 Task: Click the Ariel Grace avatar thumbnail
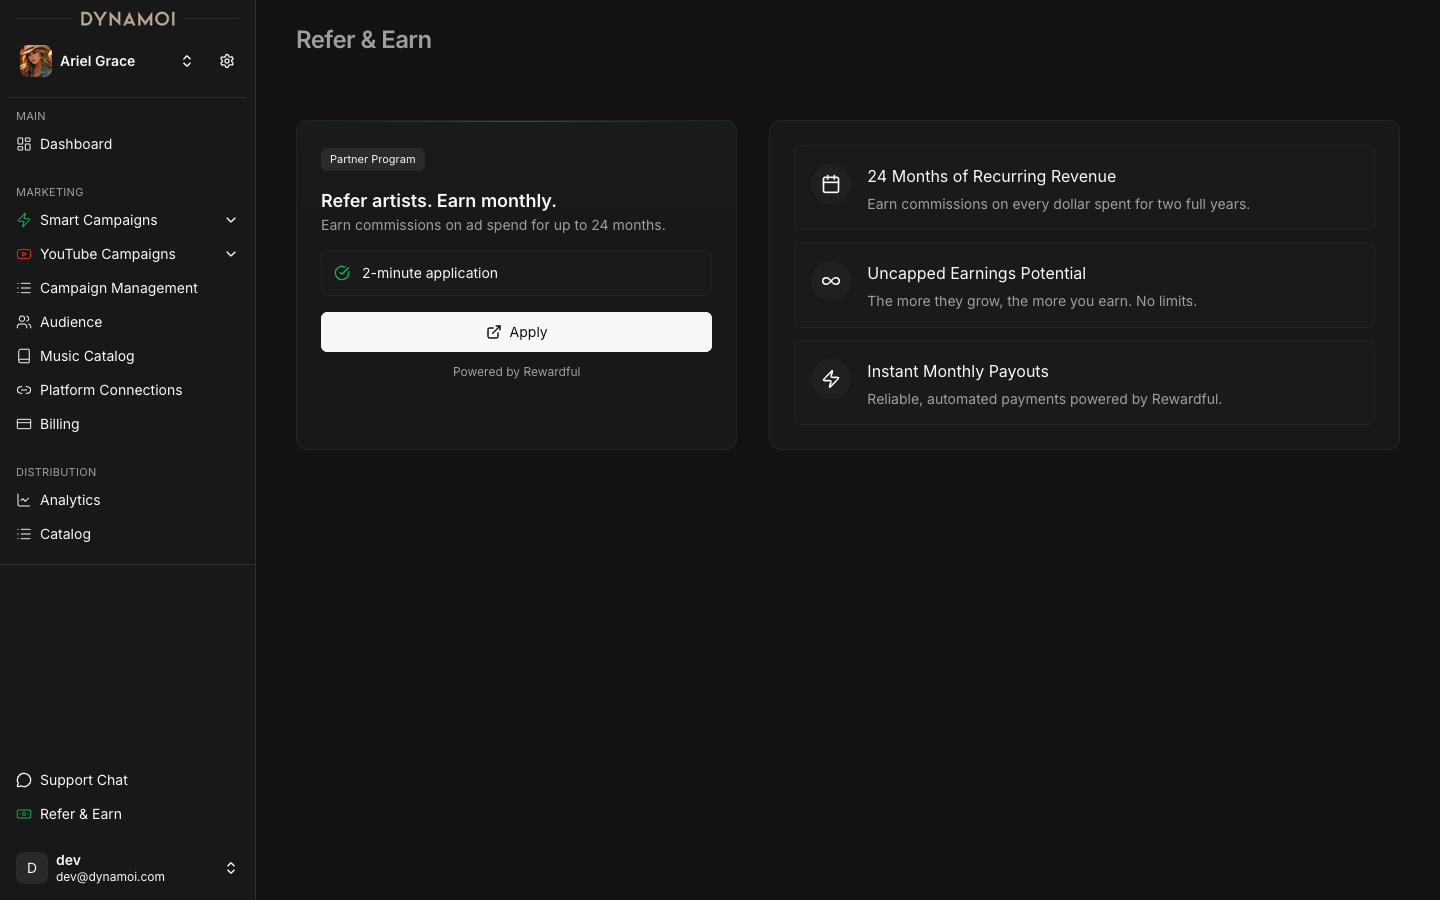35,61
